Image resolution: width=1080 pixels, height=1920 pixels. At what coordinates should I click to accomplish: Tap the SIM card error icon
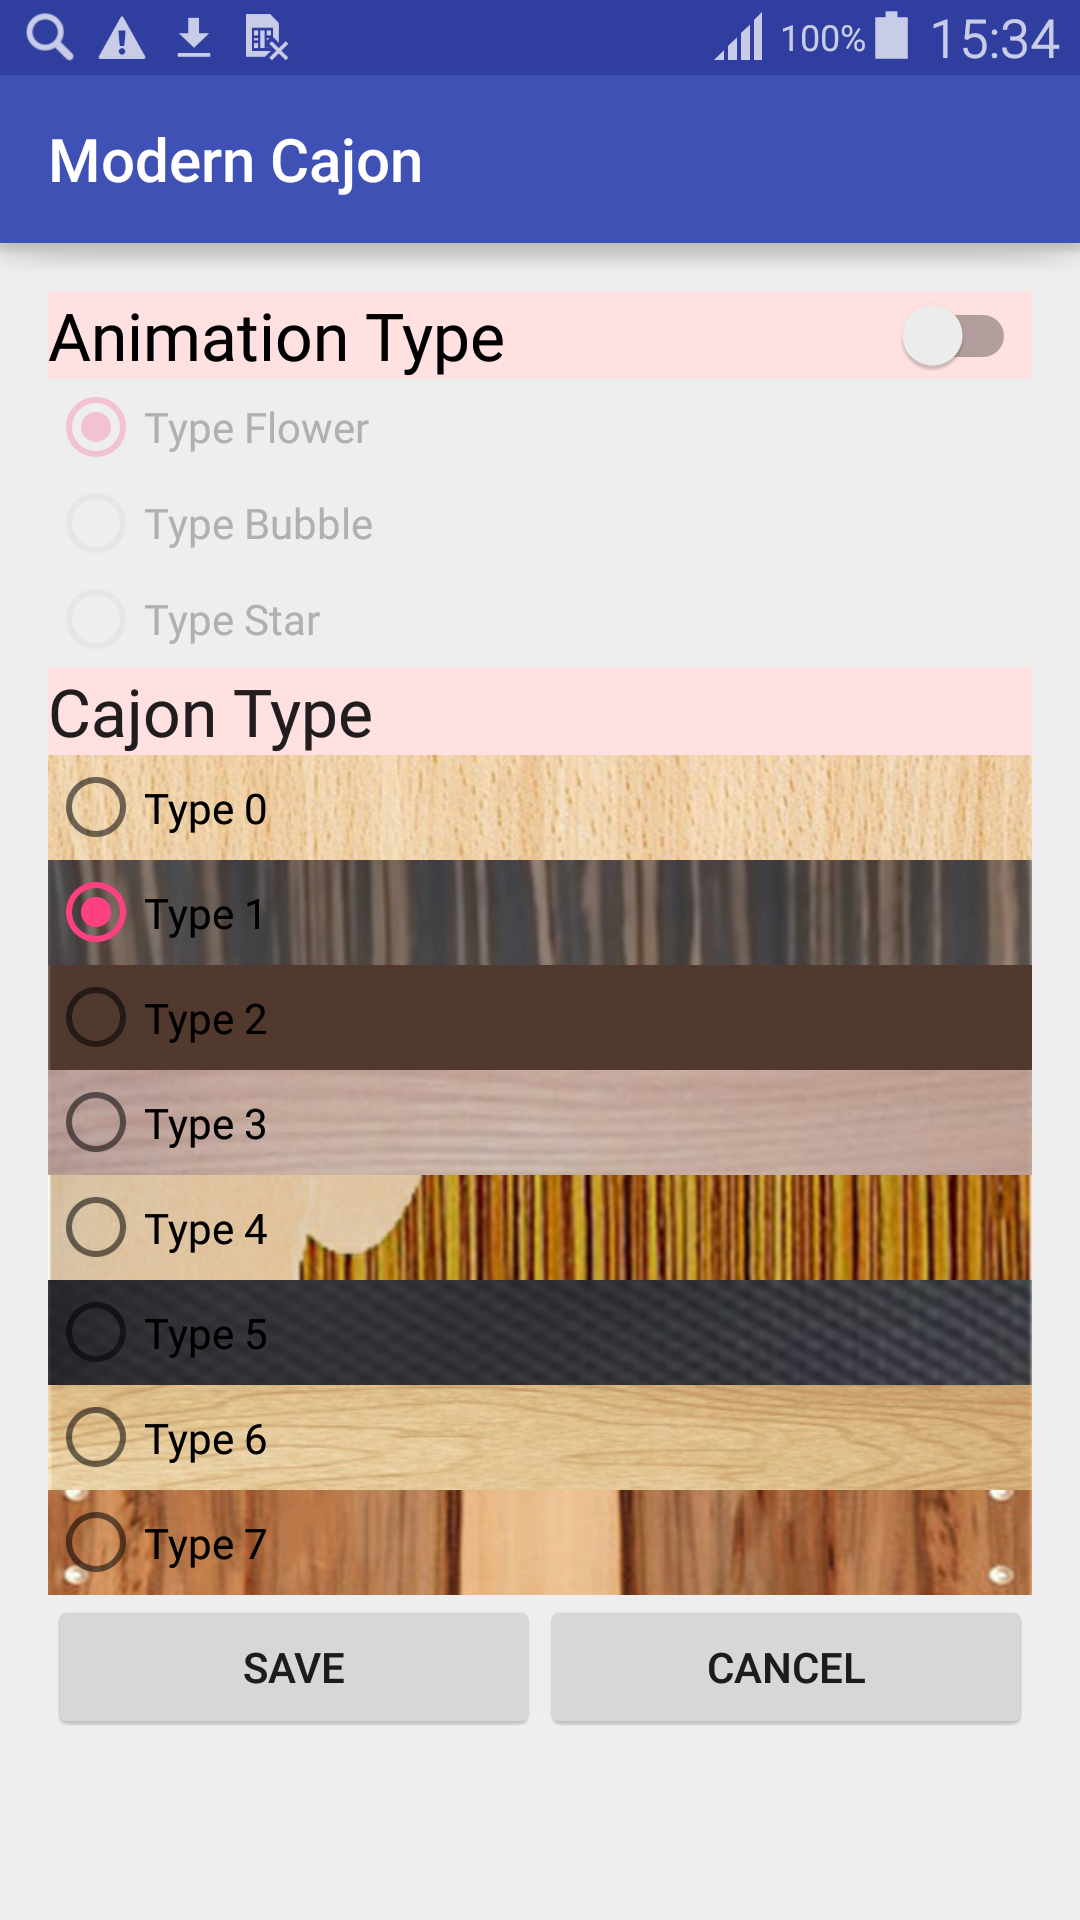[266, 39]
